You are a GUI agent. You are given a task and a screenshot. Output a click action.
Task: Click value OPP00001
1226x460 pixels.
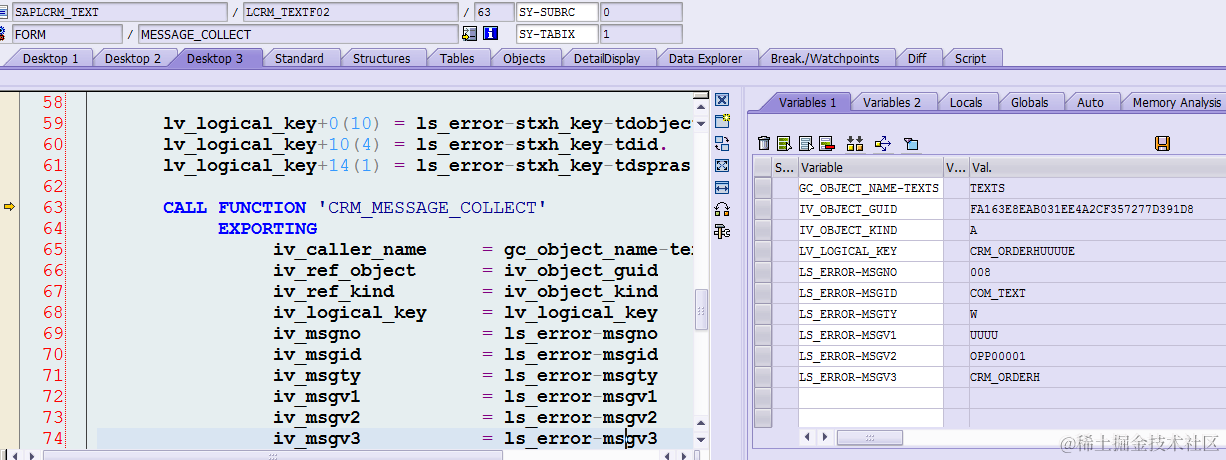tap(997, 356)
